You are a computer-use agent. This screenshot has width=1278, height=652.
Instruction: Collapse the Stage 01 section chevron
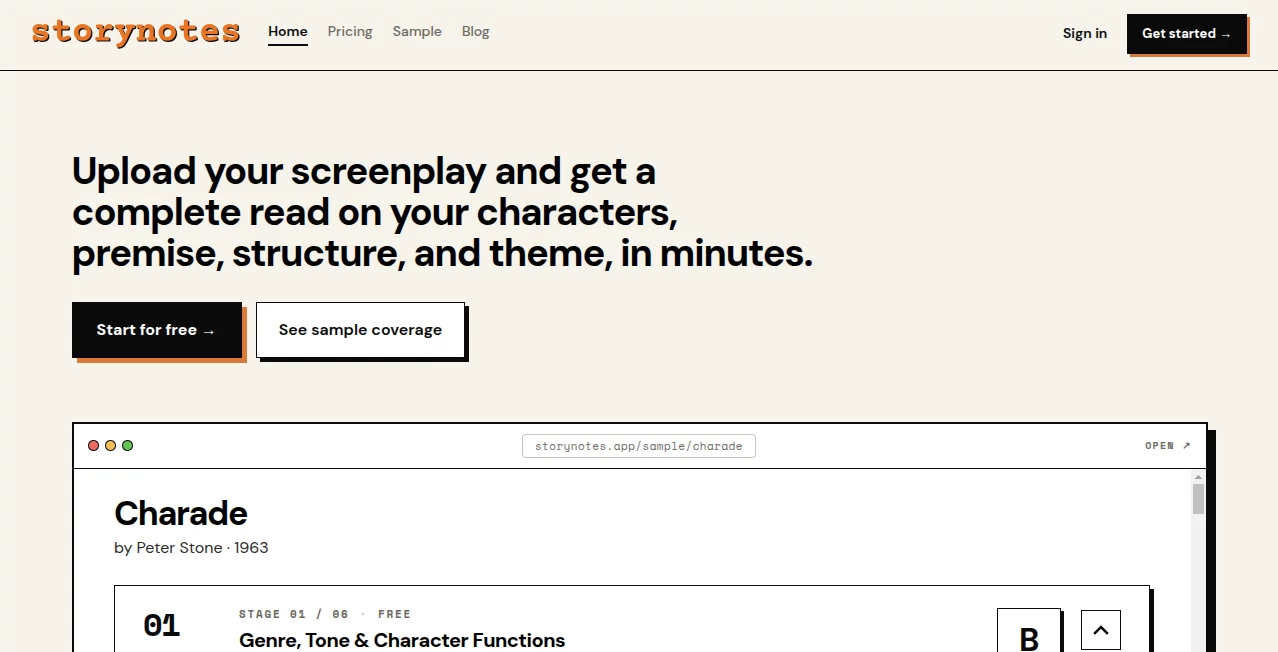pos(1101,630)
